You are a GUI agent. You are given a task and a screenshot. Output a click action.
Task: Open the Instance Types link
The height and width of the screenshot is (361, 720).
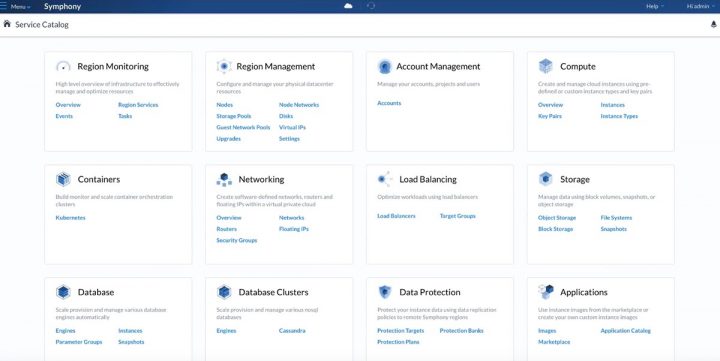click(619, 116)
